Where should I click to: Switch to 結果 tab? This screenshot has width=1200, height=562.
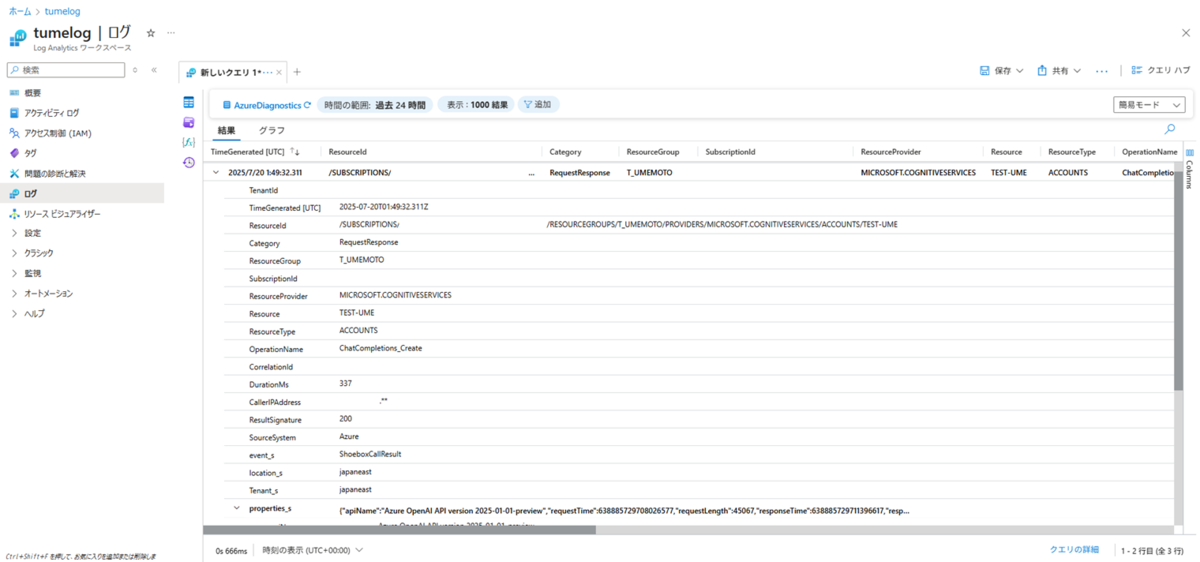tap(227, 131)
